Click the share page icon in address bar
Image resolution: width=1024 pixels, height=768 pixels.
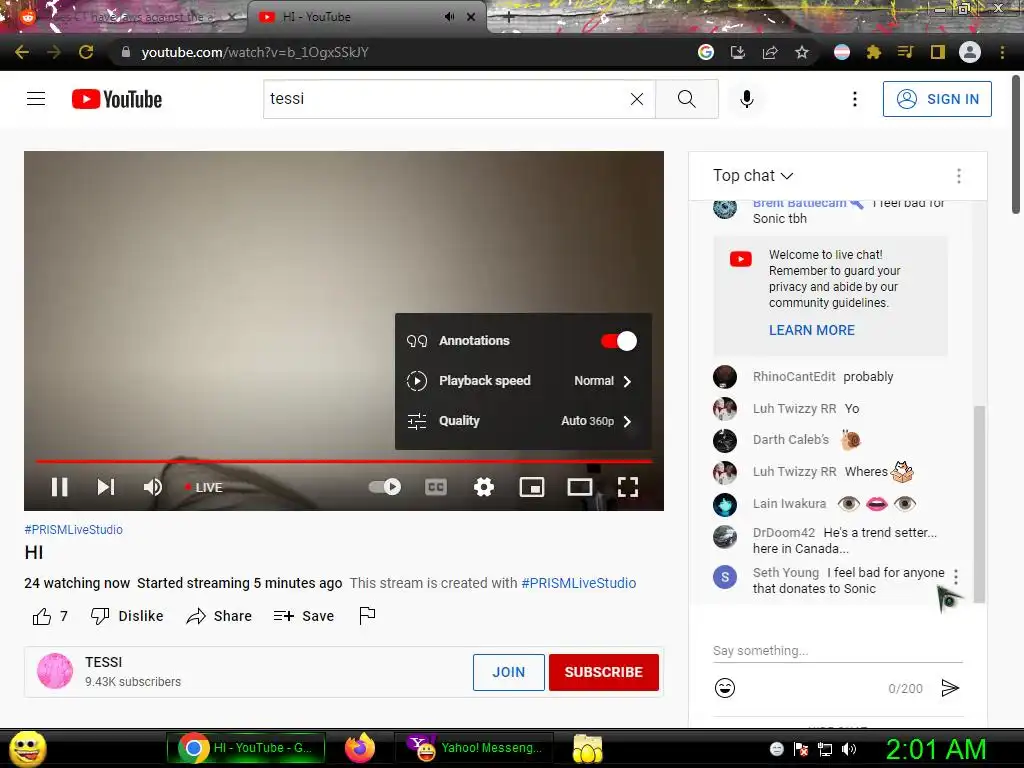770,52
